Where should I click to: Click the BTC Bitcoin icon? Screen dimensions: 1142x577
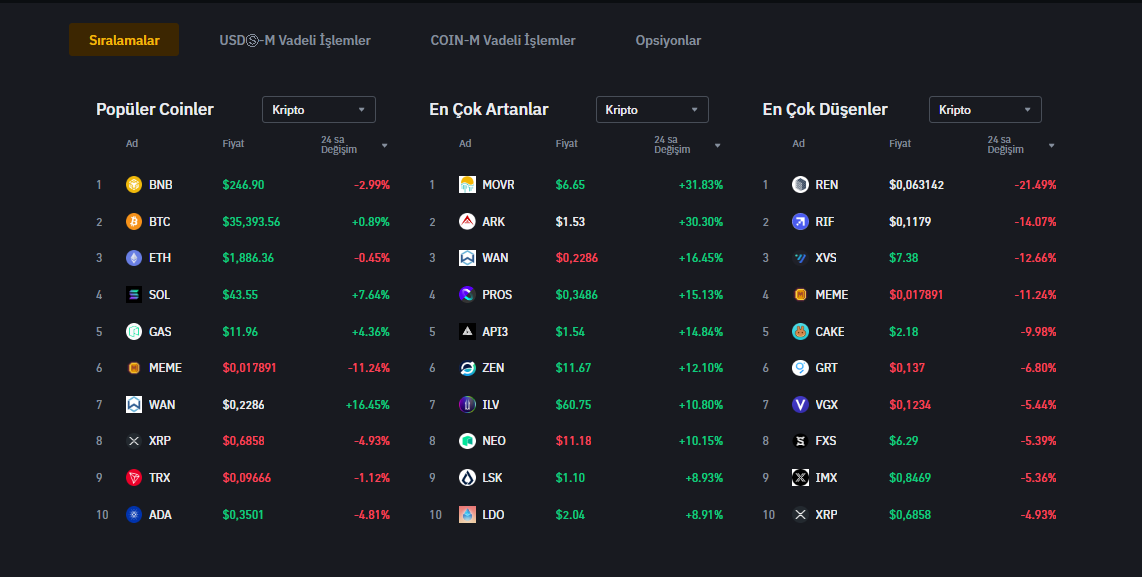pos(134,222)
